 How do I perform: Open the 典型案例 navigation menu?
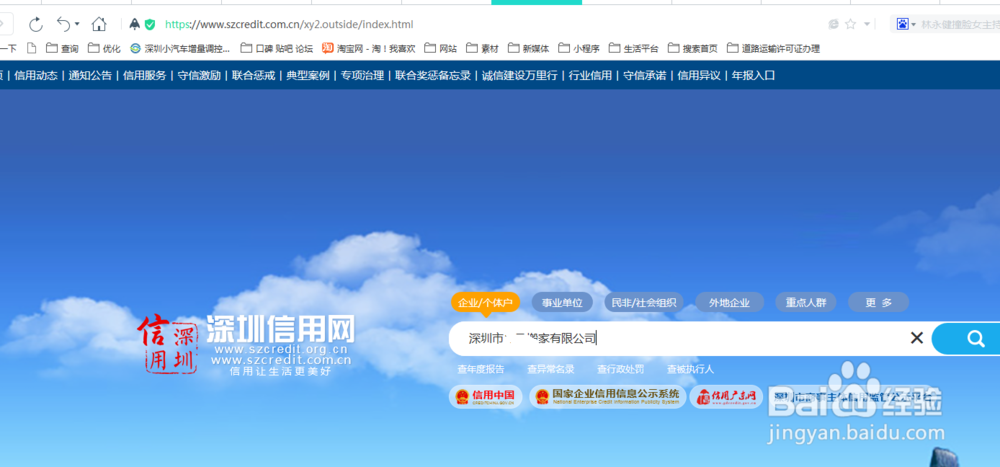point(308,75)
